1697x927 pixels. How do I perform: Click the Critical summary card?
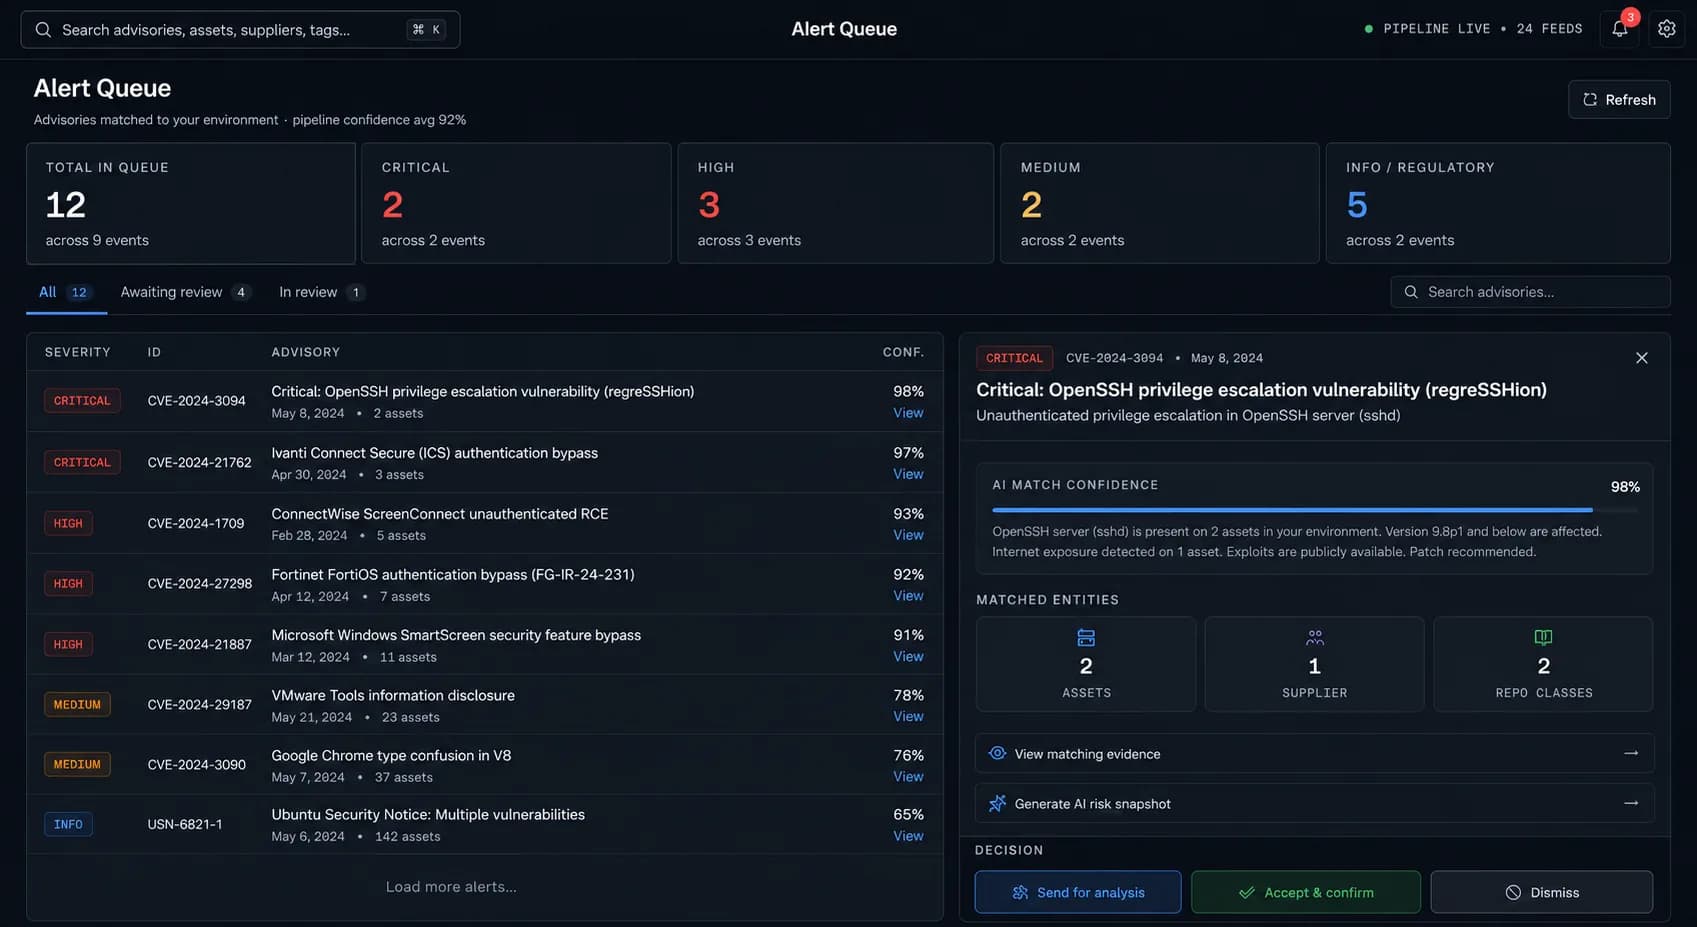pos(516,203)
